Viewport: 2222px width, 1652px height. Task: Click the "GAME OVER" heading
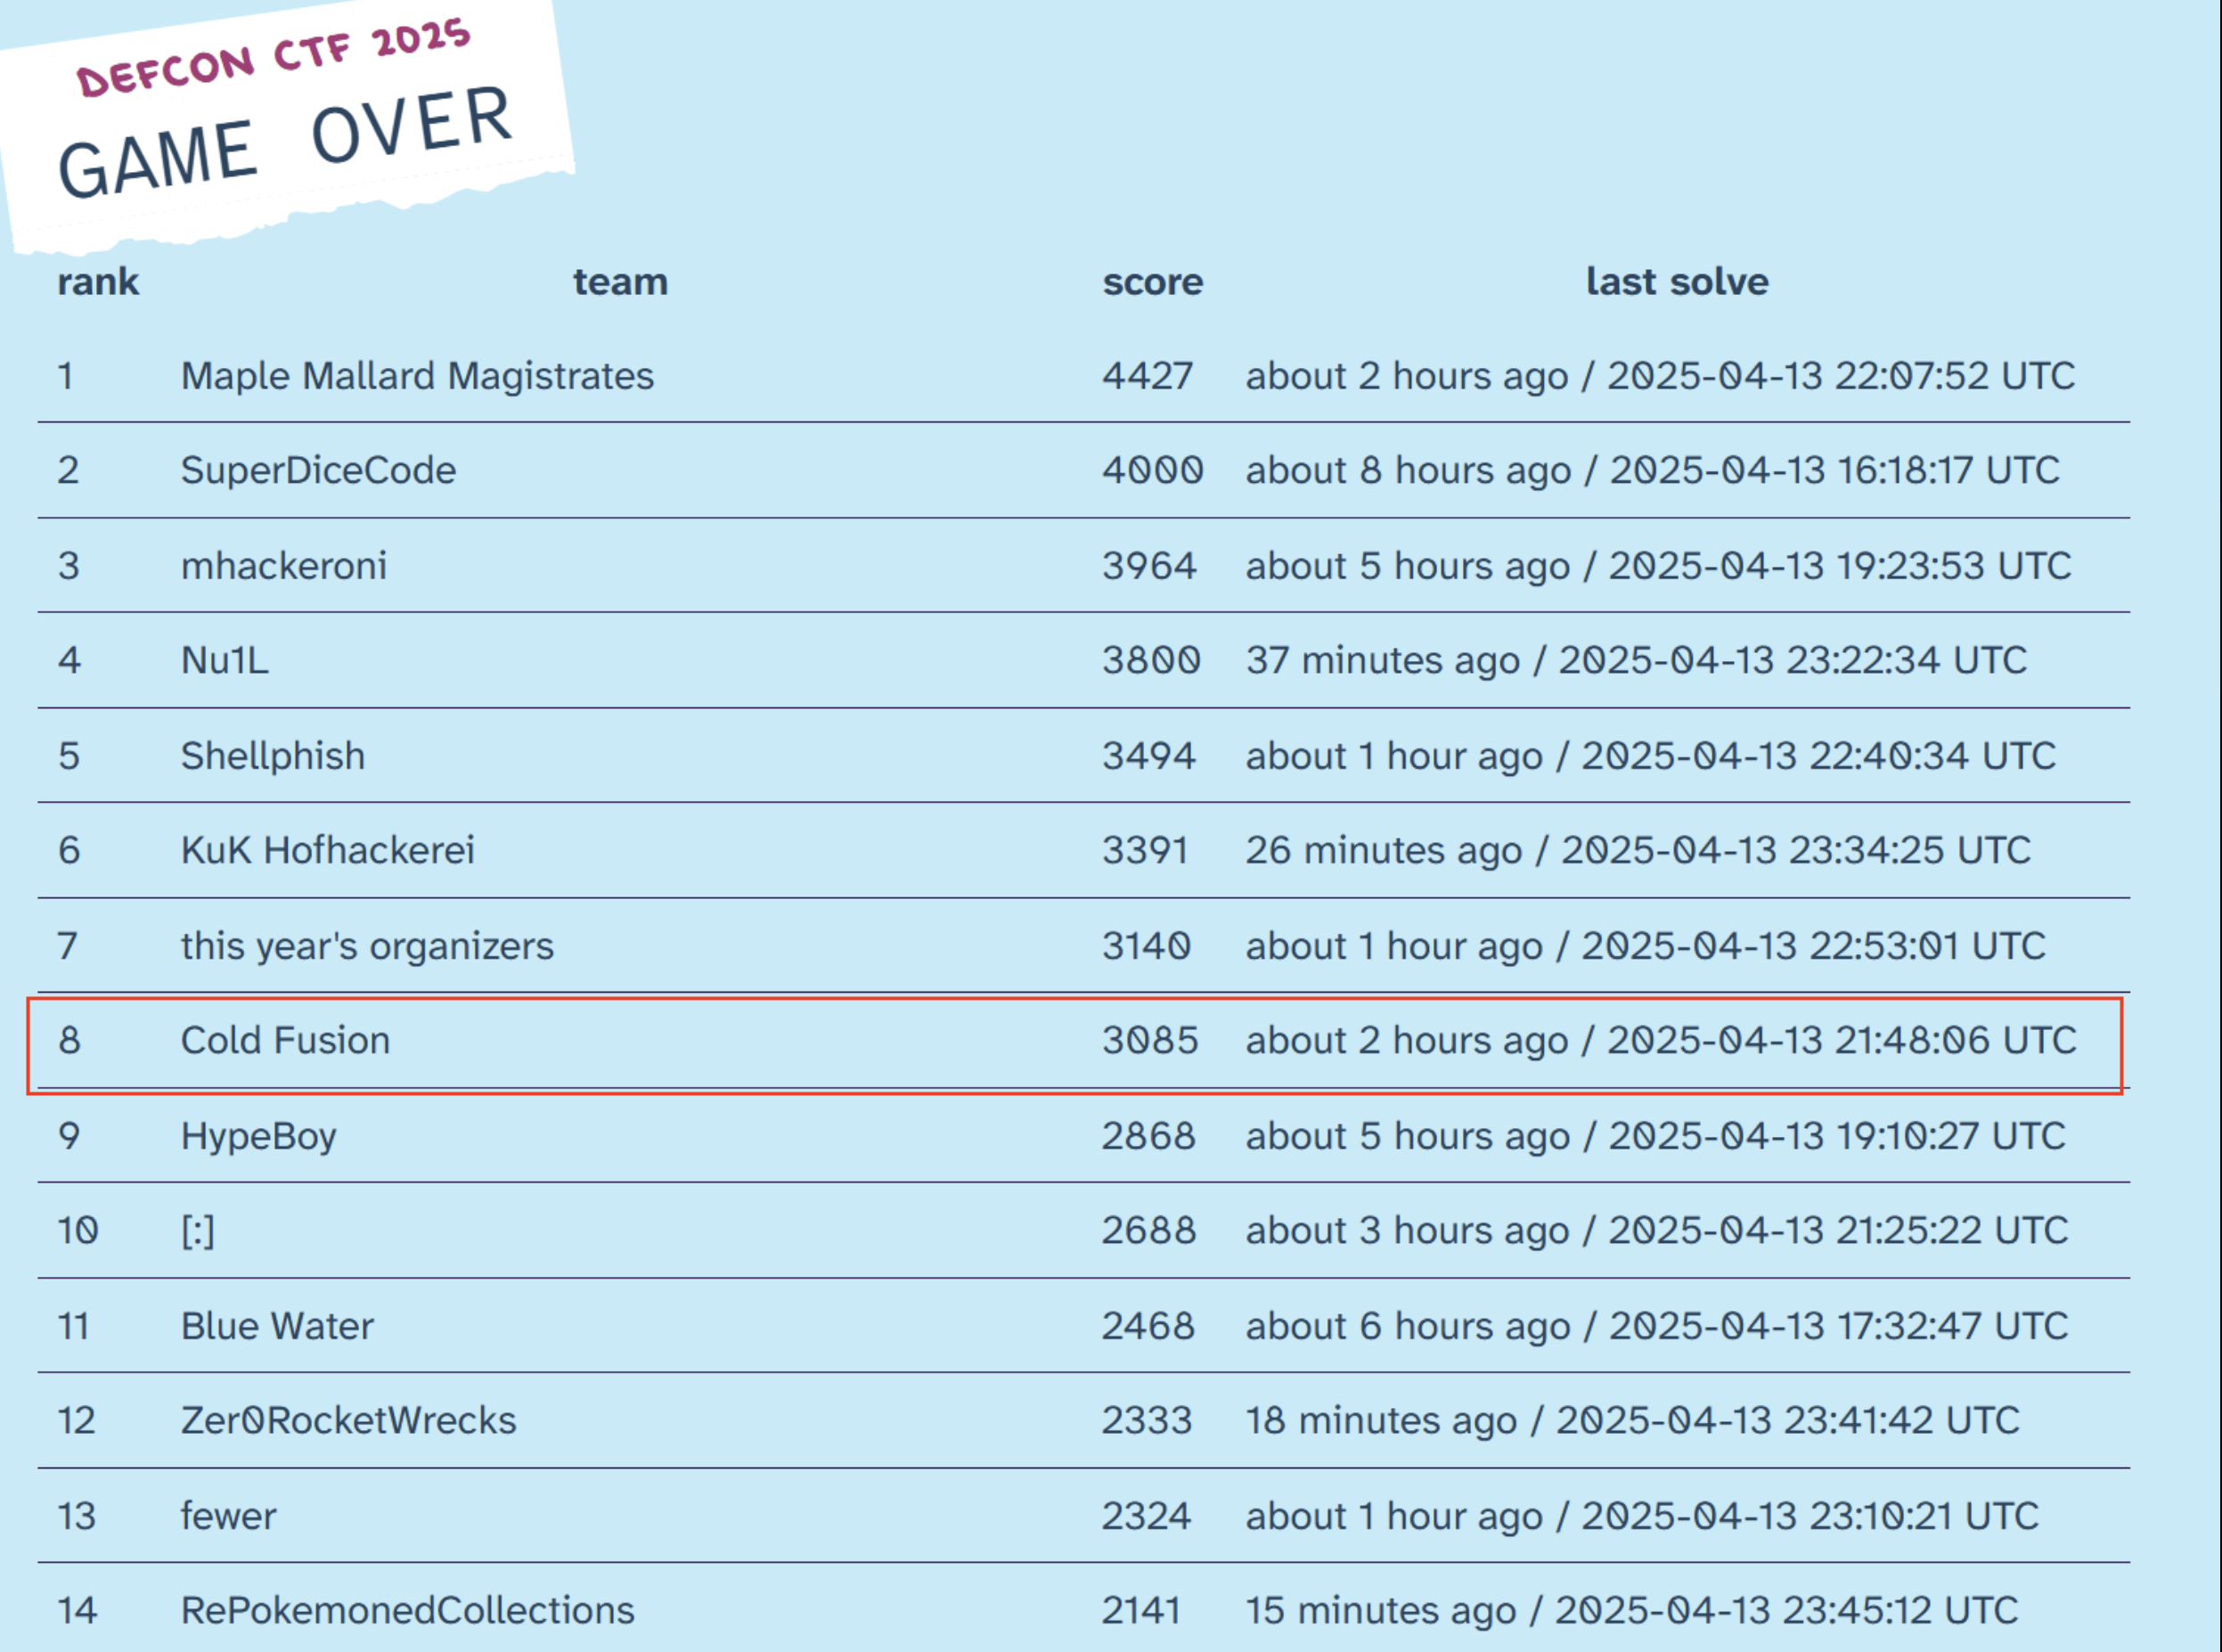(286, 141)
